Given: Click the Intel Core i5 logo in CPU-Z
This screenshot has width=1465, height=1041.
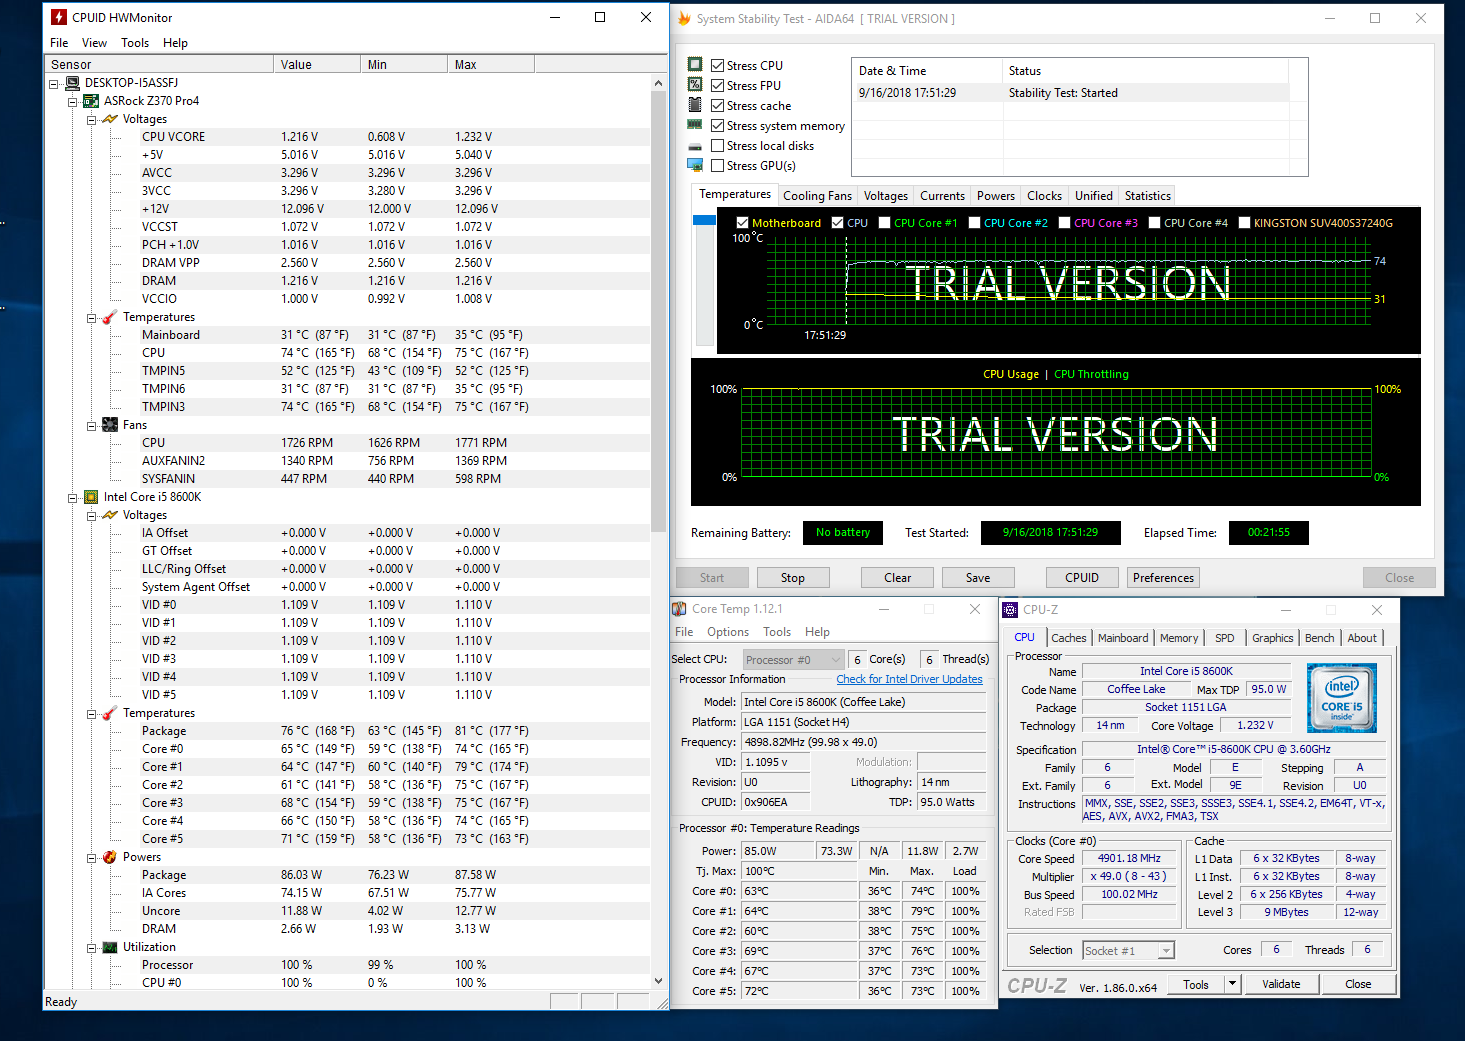Looking at the screenshot, I should click(1341, 698).
